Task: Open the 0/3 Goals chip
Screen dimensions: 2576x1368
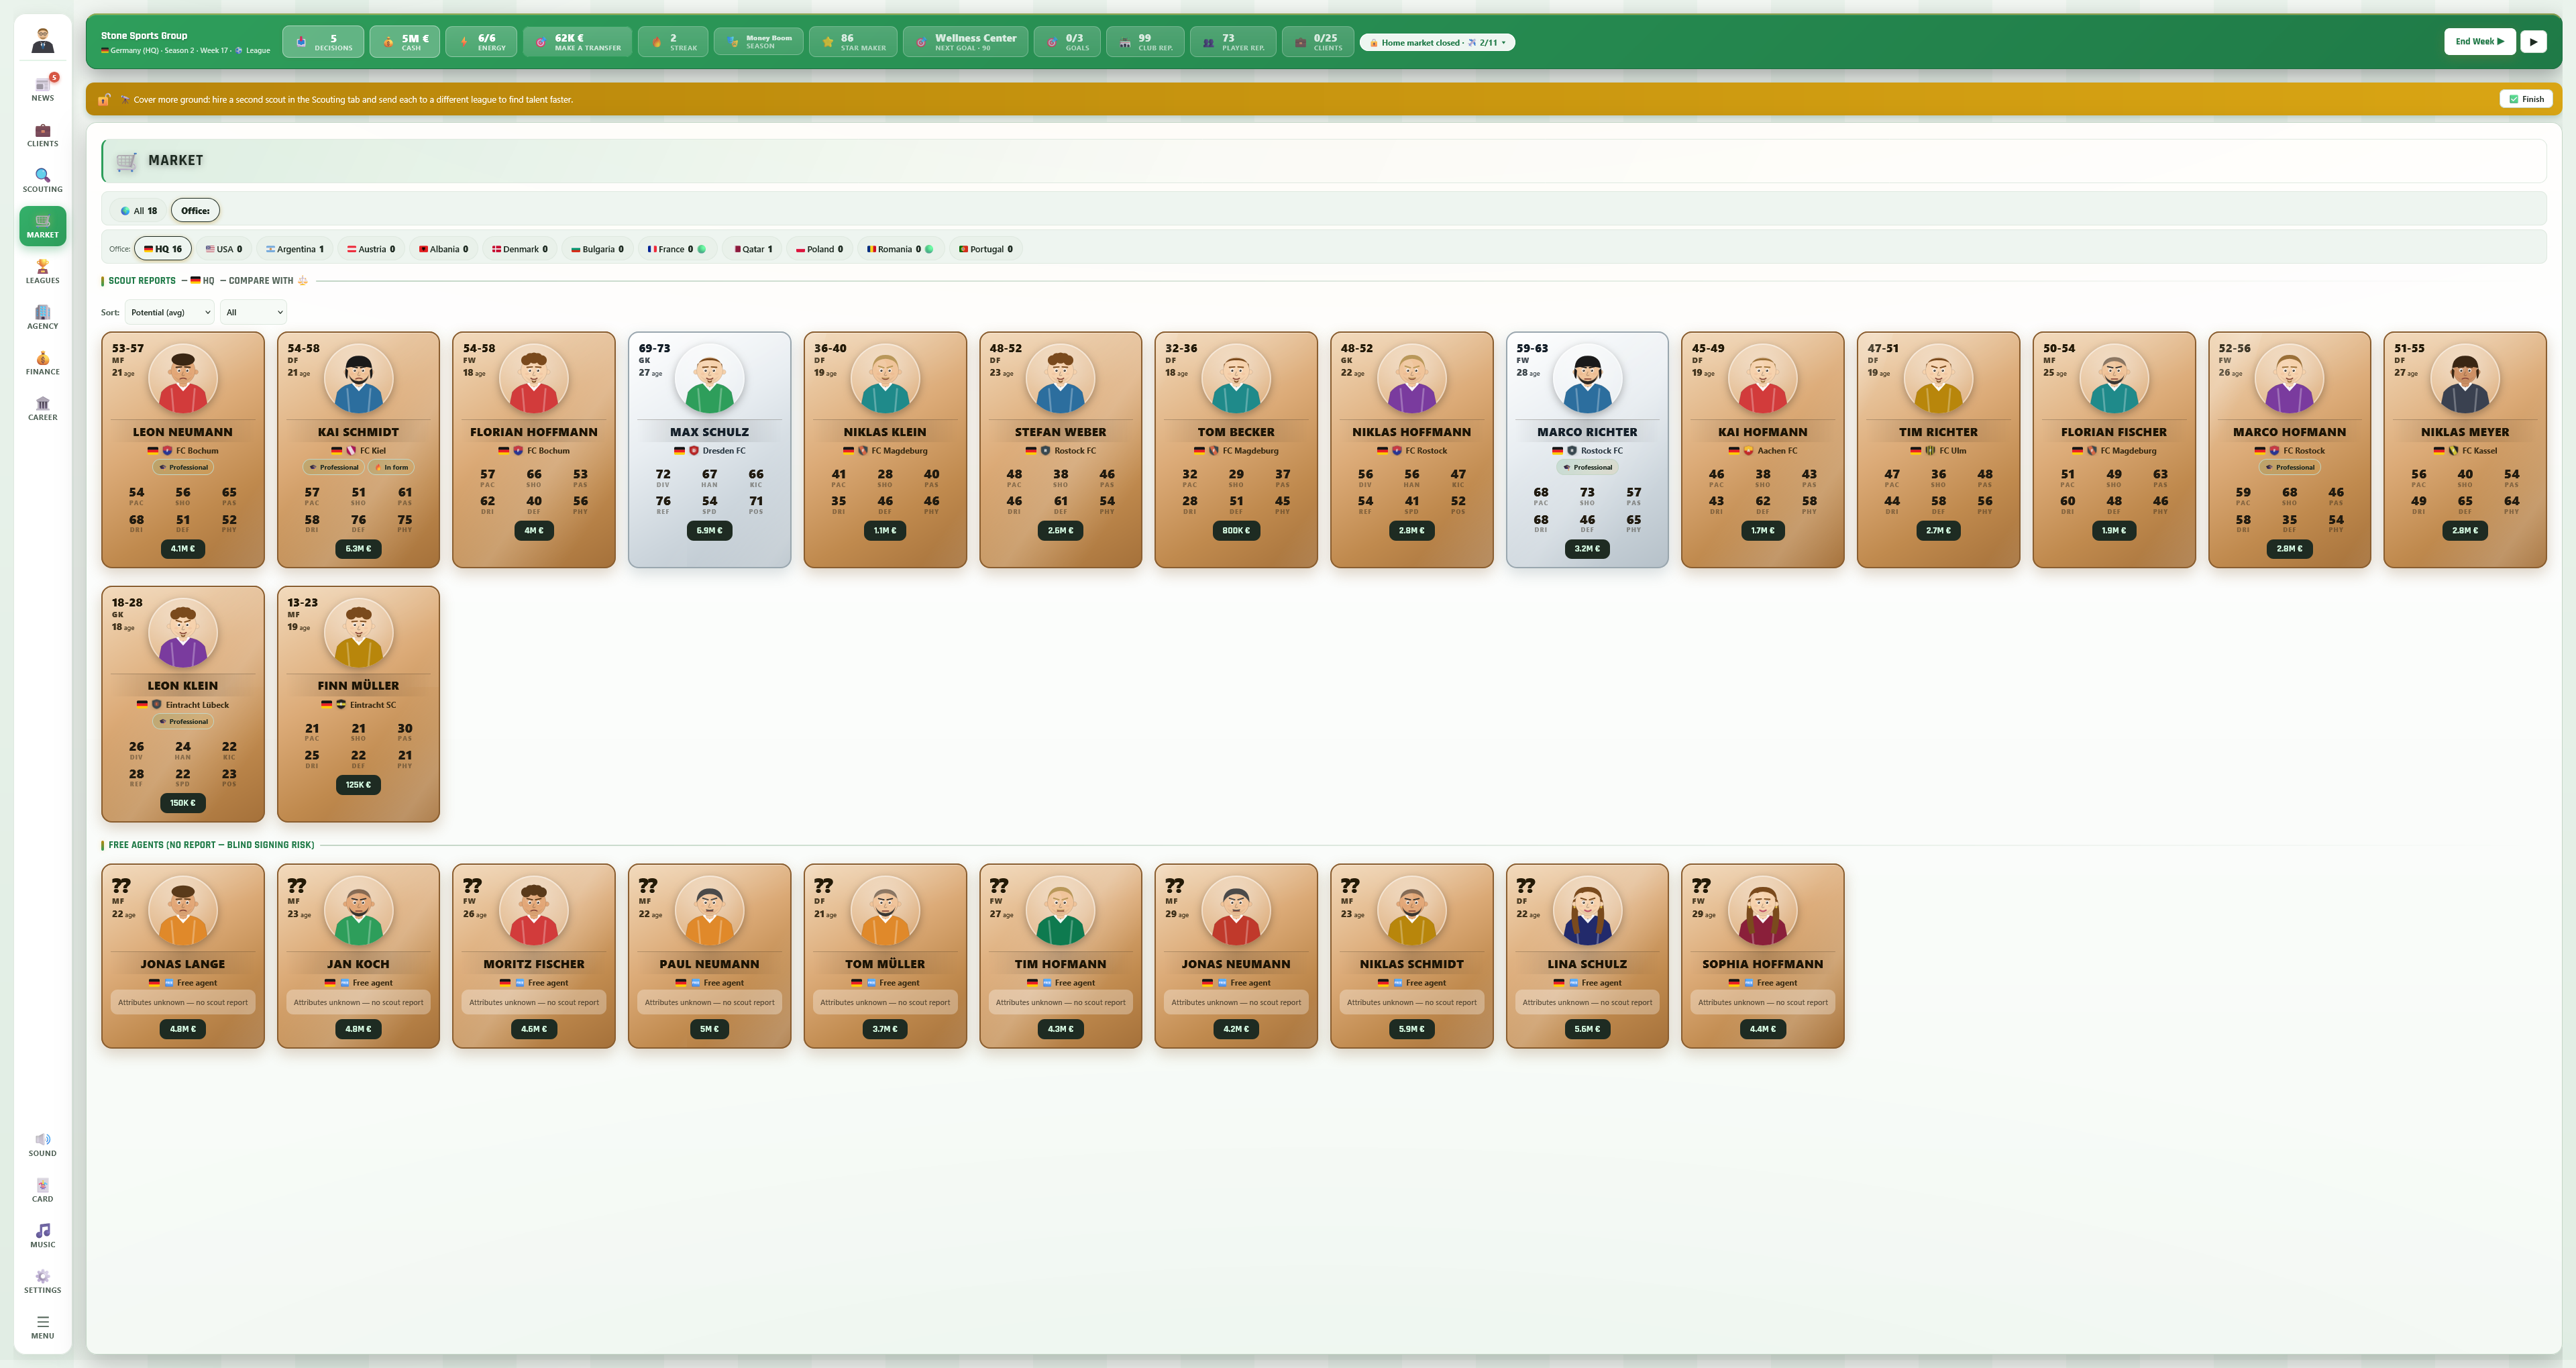Action: (x=1067, y=42)
